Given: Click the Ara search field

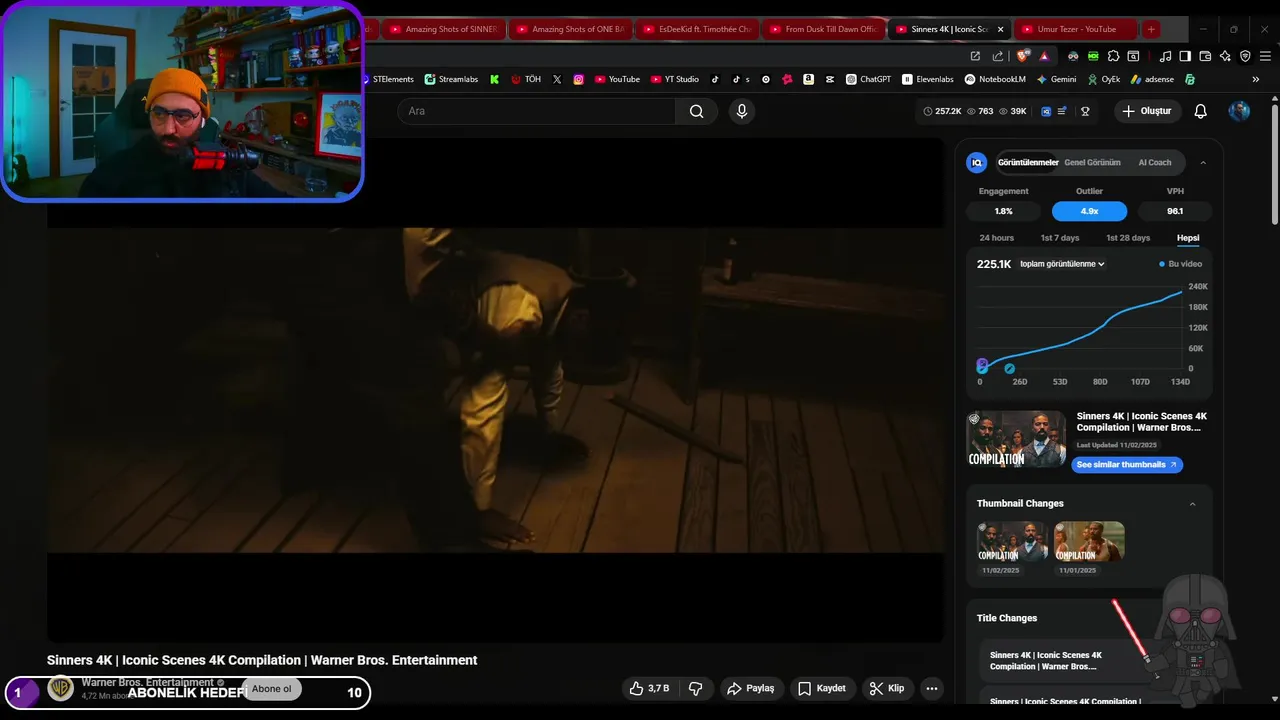Looking at the screenshot, I should [x=537, y=111].
